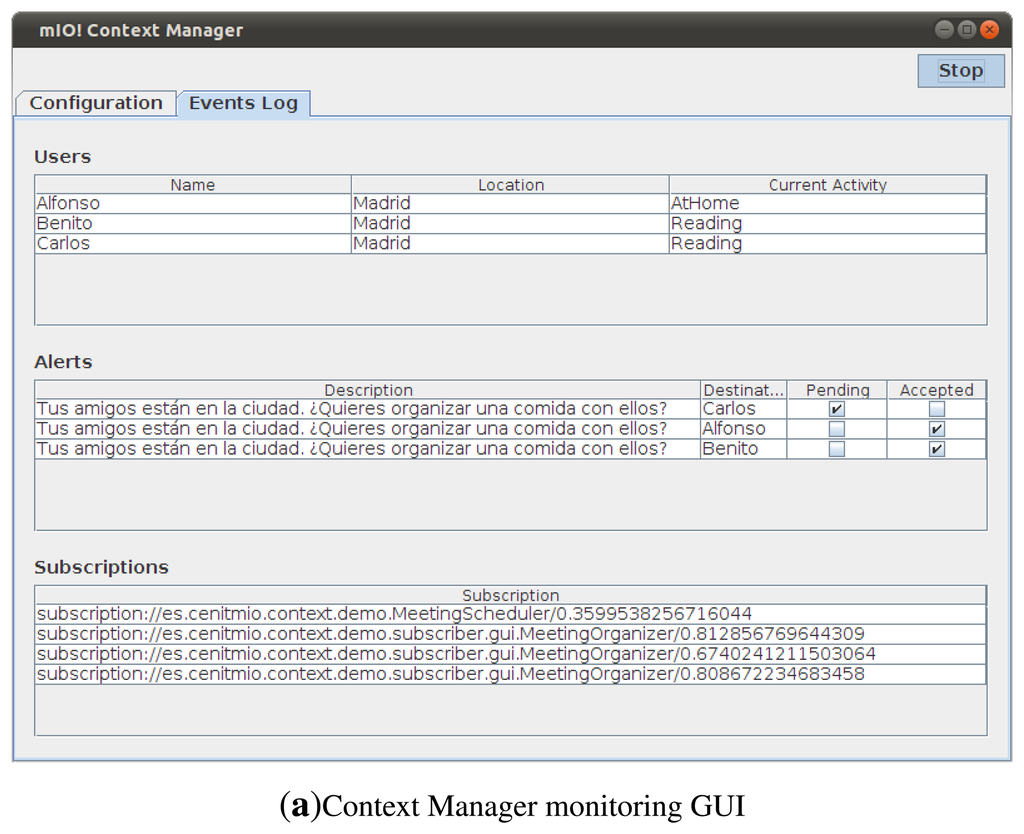Sort users by Name column header
This screenshot has height=834, width=1024.
(x=193, y=185)
